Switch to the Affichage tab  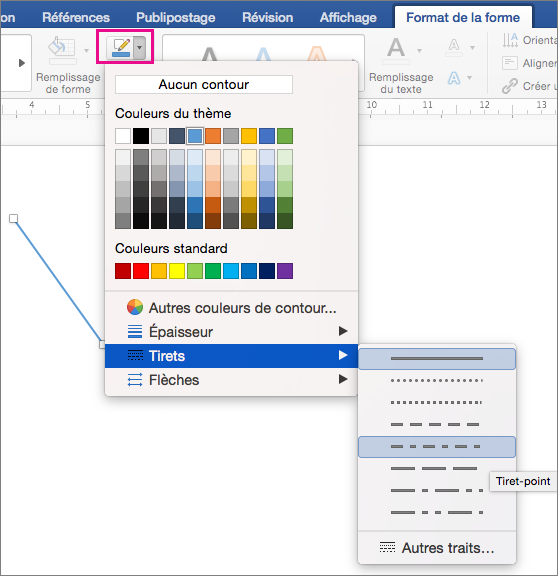(x=348, y=17)
